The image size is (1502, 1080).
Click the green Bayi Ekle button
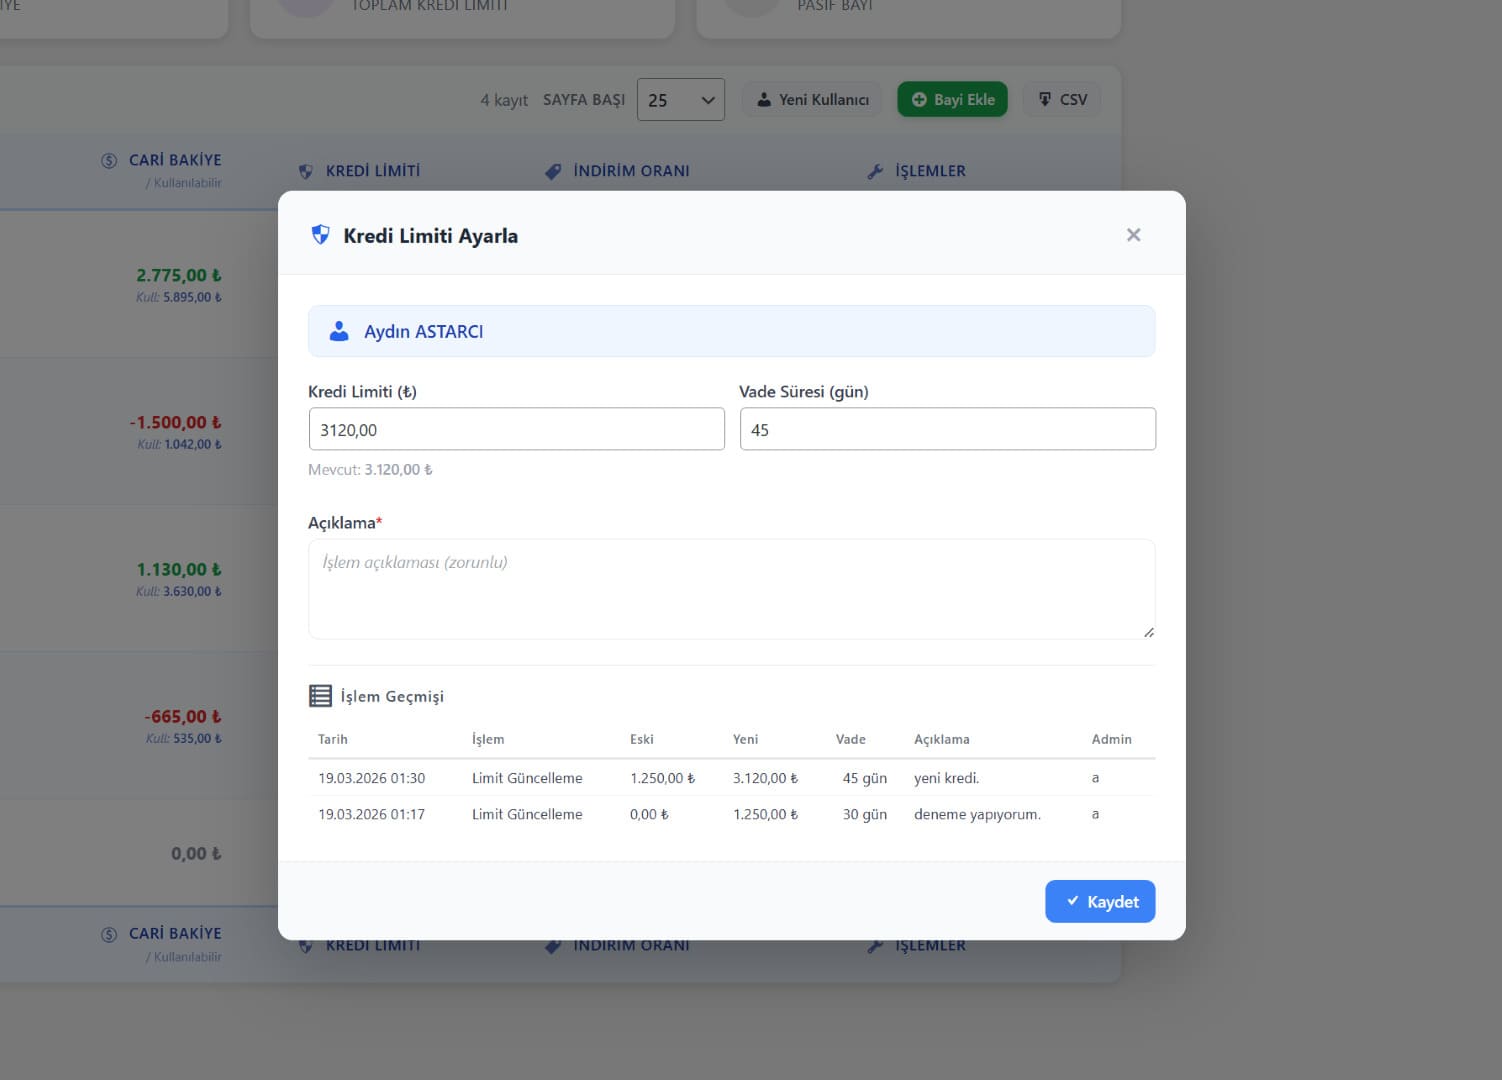(x=952, y=100)
